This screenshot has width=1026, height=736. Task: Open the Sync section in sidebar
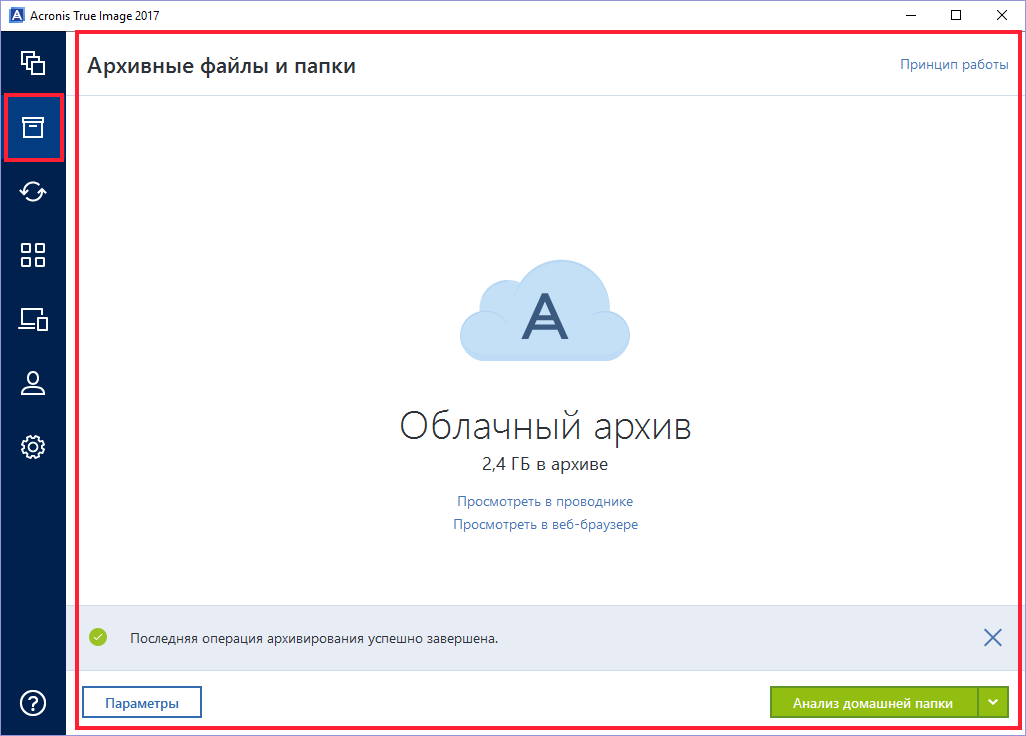33,191
